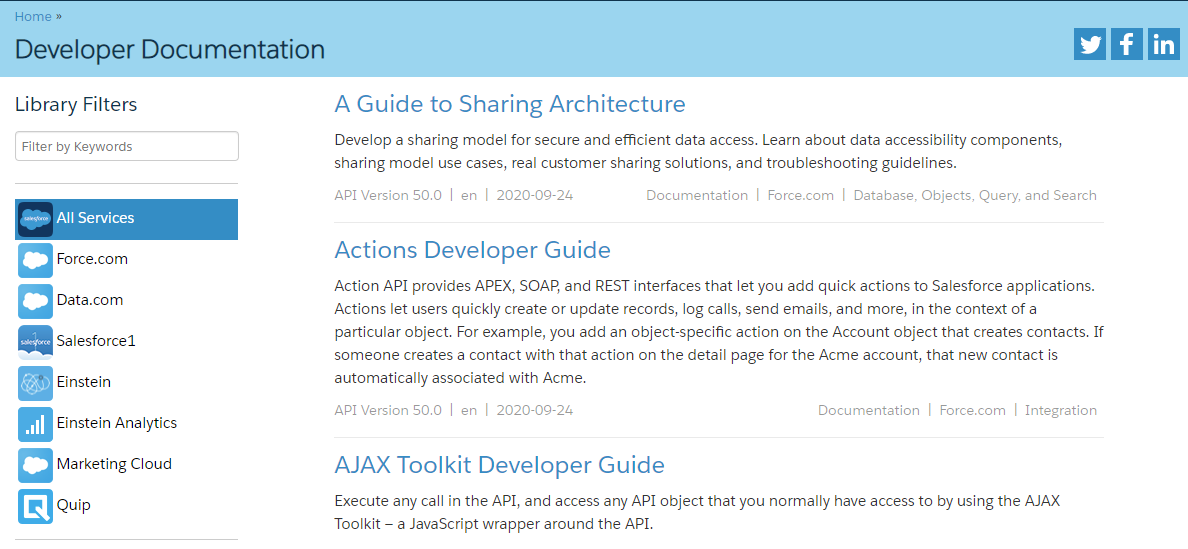This screenshot has width=1188, height=549.
Task: Share page via LinkedIn icon
Action: (1163, 44)
